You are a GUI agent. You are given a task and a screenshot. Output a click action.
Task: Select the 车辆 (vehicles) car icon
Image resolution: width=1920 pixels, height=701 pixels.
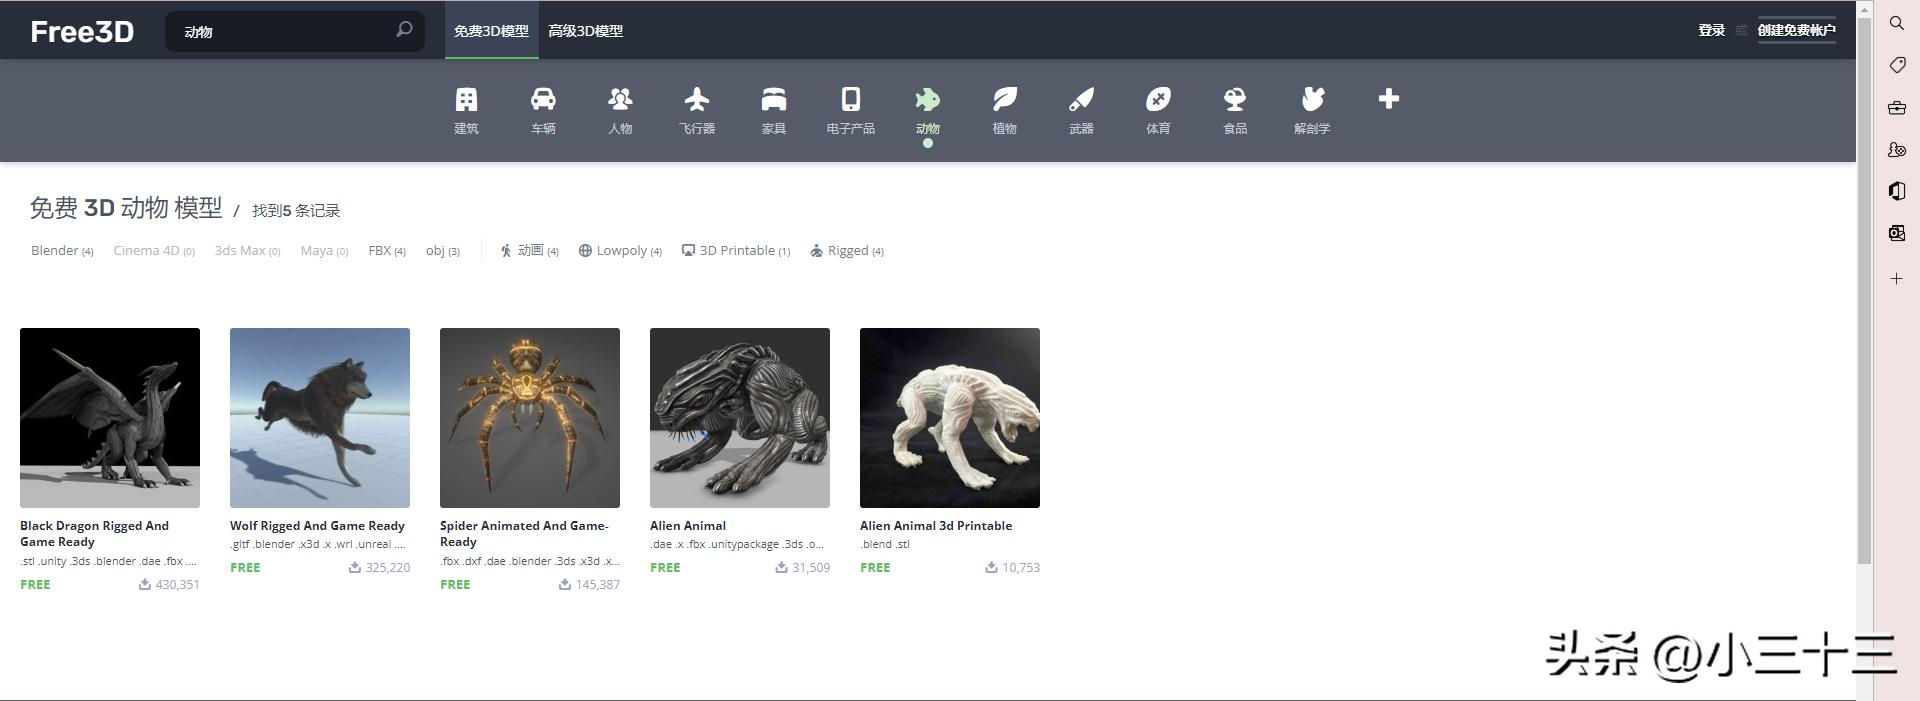[543, 100]
